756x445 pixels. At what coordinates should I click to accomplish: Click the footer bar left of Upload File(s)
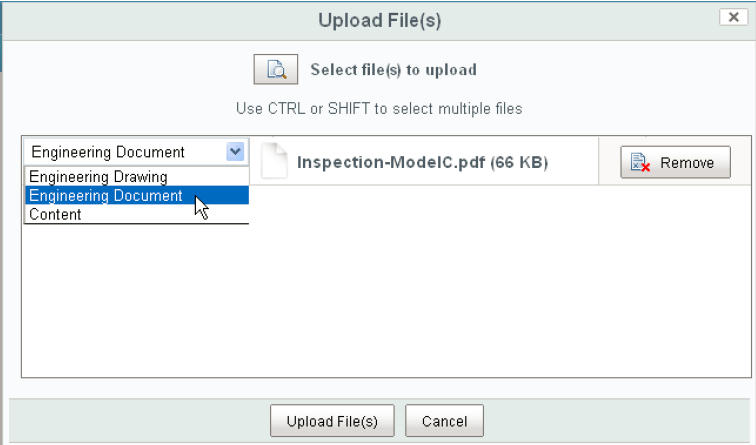point(139,421)
